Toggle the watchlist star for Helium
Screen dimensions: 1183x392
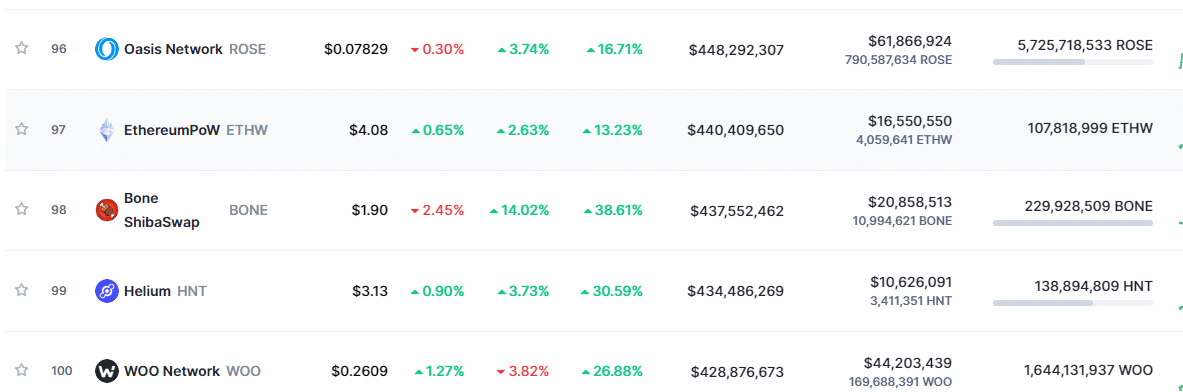[x=22, y=289]
